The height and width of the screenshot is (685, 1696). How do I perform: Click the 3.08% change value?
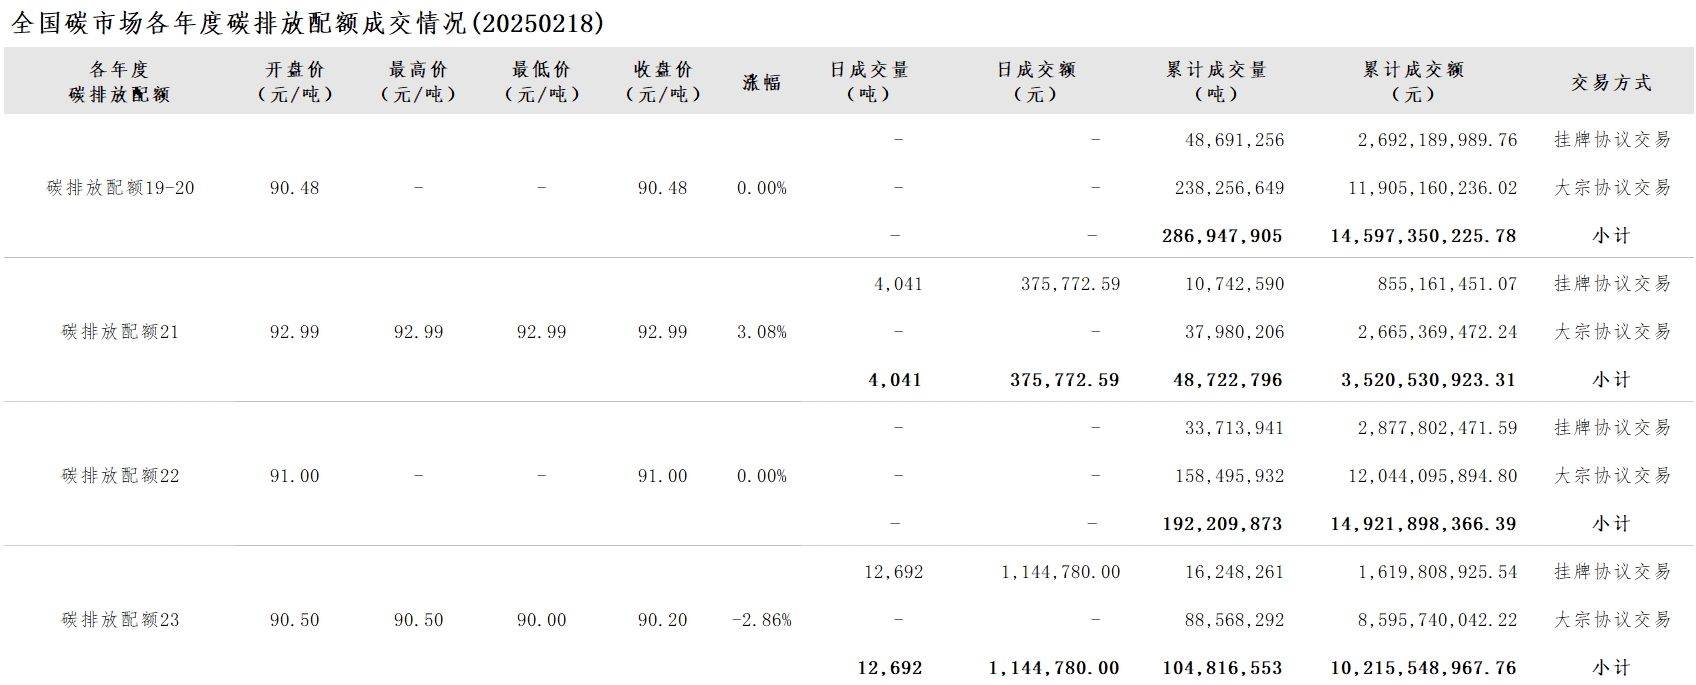[762, 332]
